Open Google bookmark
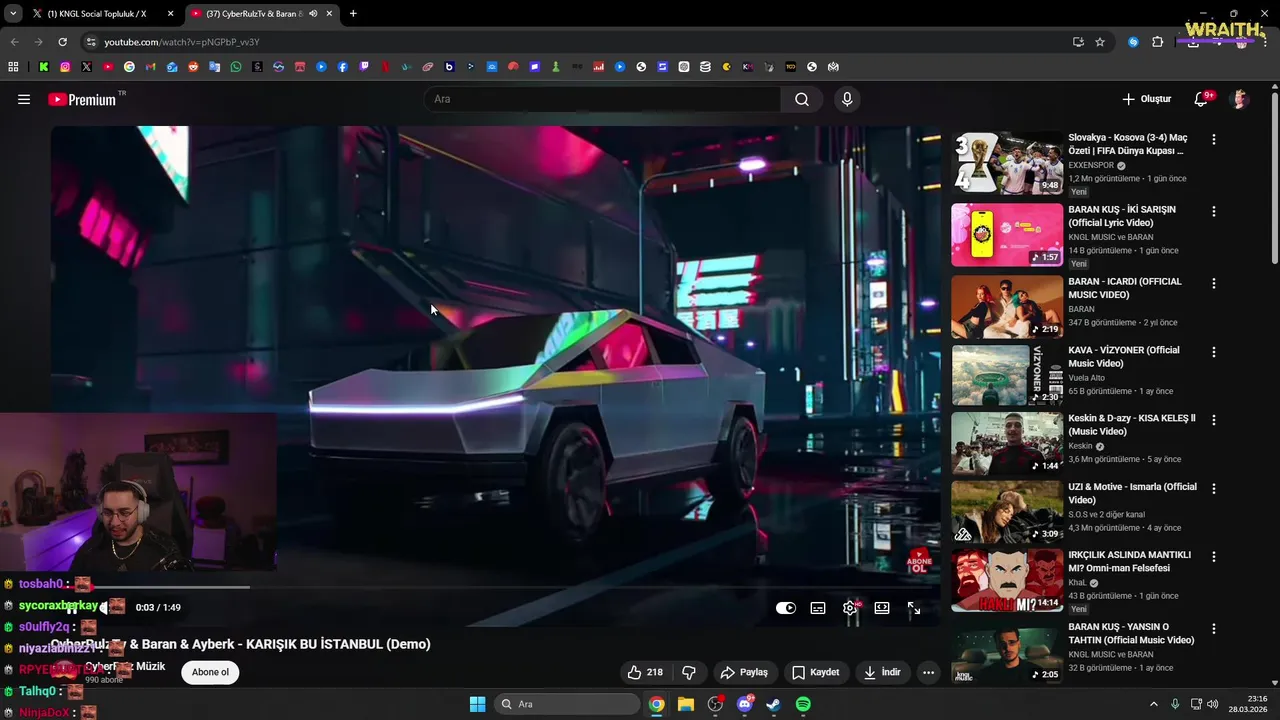The height and width of the screenshot is (720, 1280). pos(129,67)
